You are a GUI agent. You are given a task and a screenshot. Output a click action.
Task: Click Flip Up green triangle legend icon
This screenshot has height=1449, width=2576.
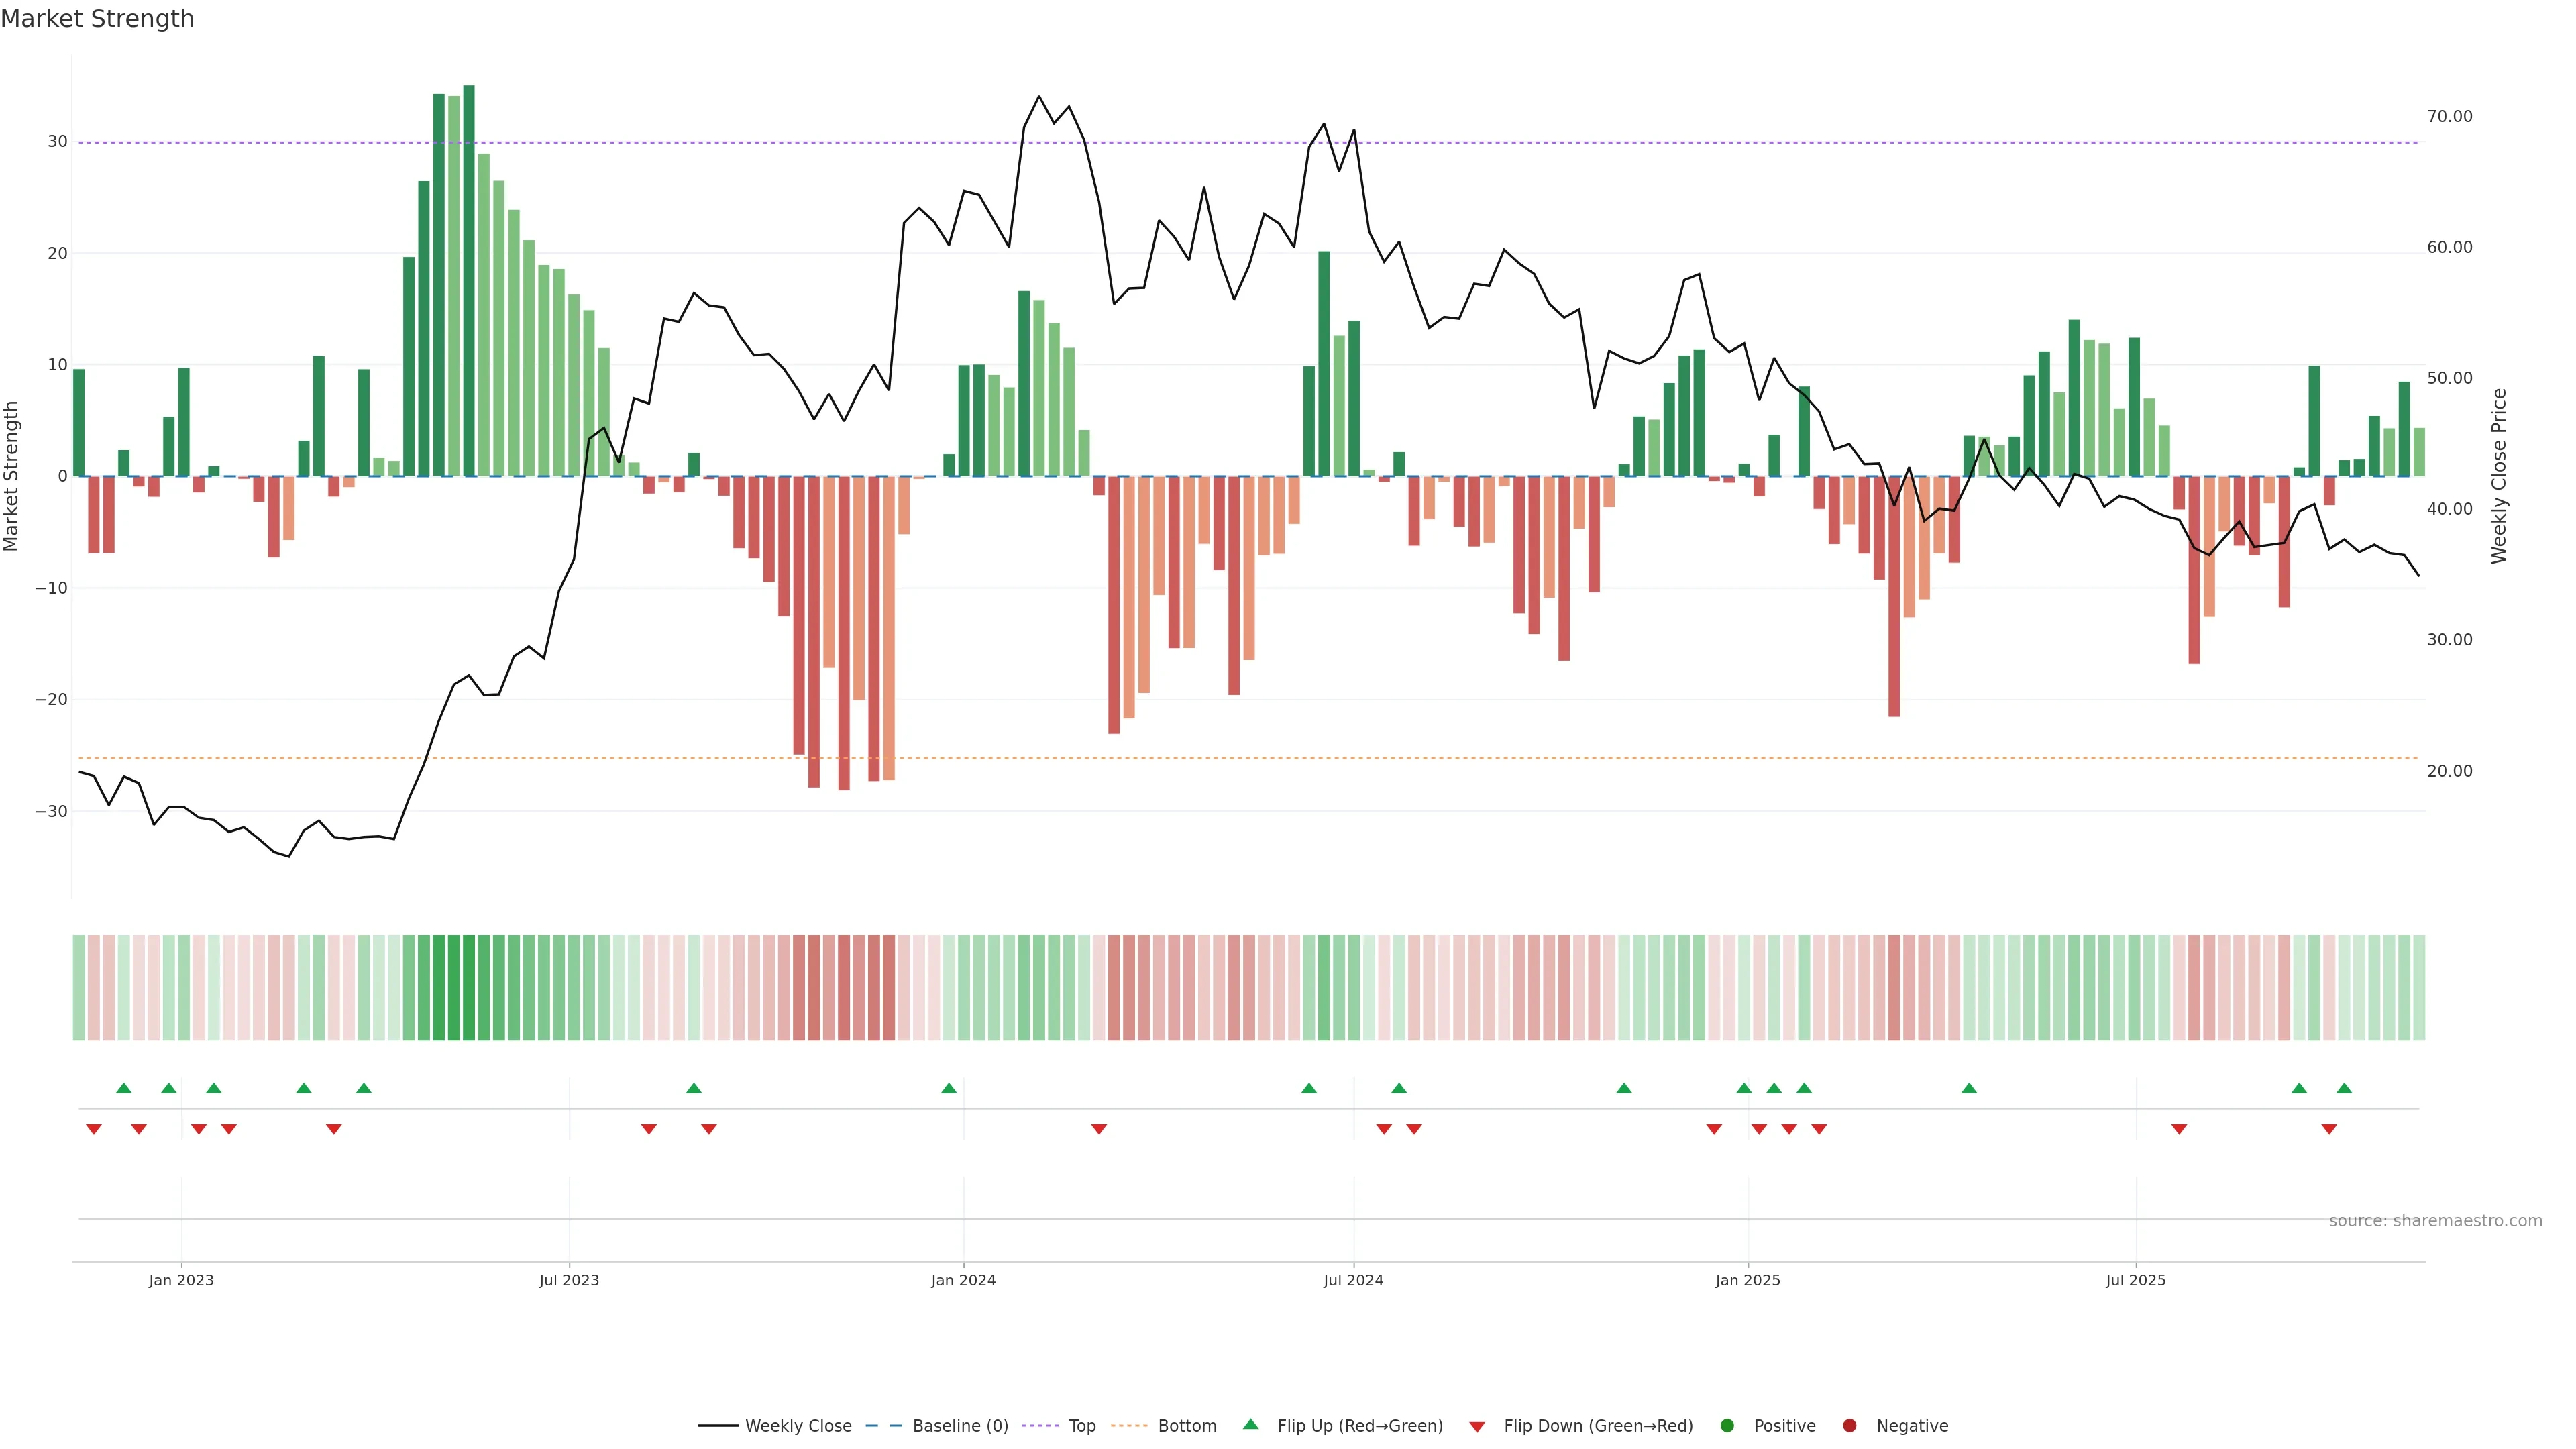click(1250, 1425)
